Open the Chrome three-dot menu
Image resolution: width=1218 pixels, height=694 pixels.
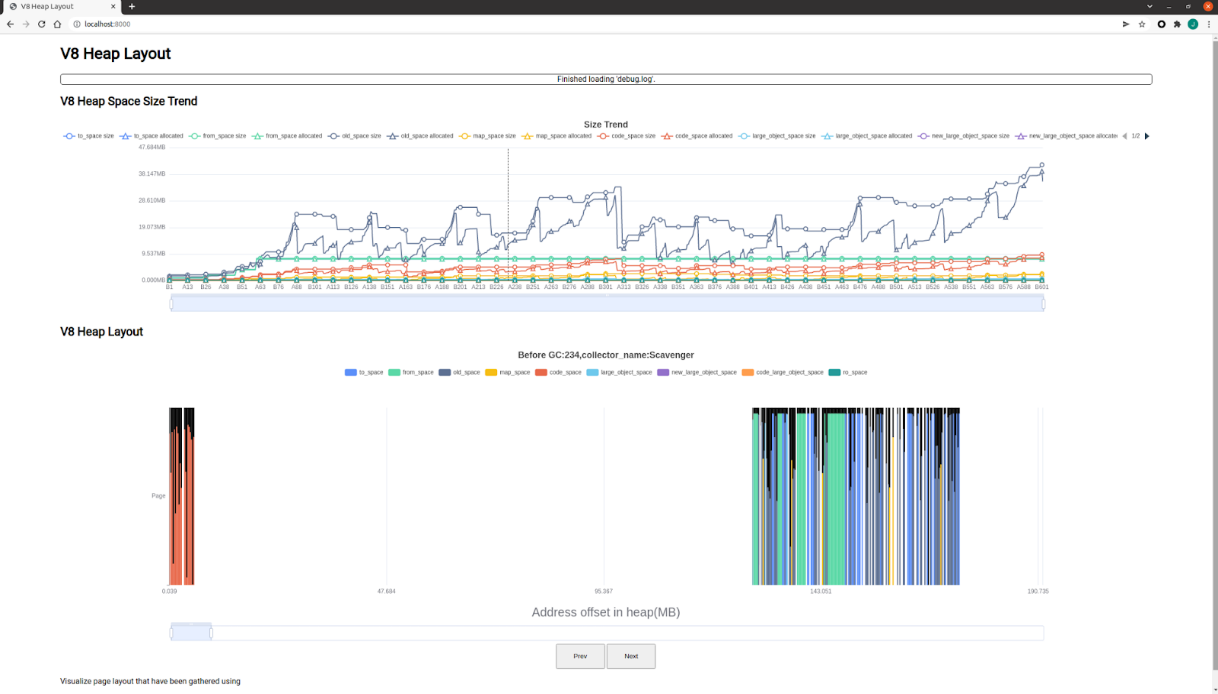(1209, 24)
